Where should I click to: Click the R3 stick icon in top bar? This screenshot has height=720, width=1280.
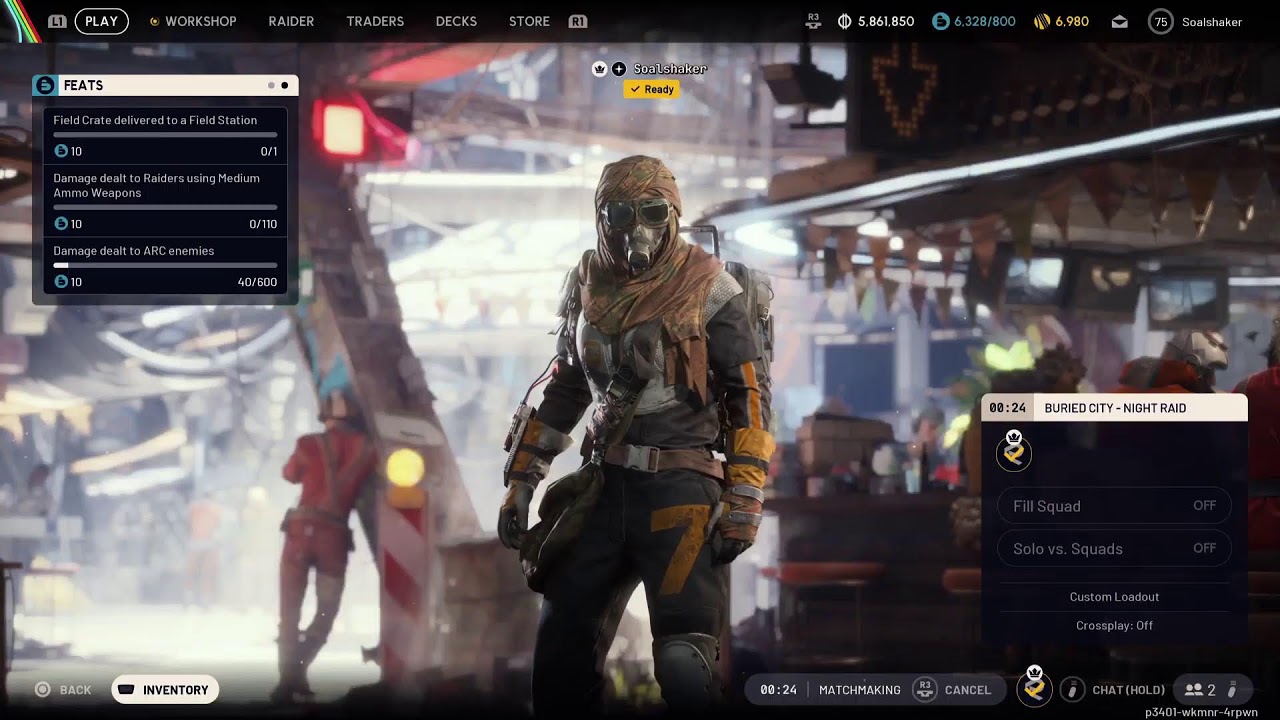pos(813,21)
